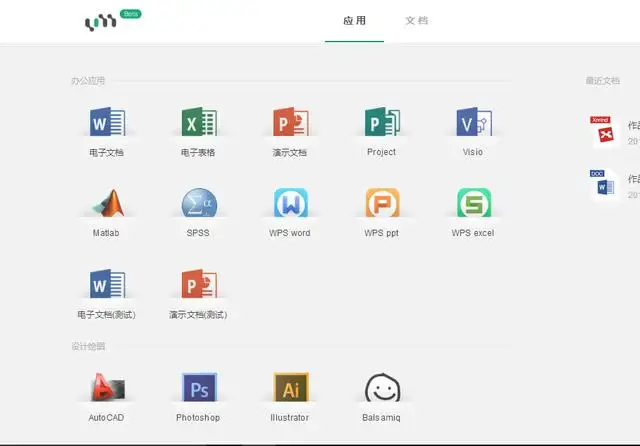Click the logo with Beta badge

tap(113, 20)
